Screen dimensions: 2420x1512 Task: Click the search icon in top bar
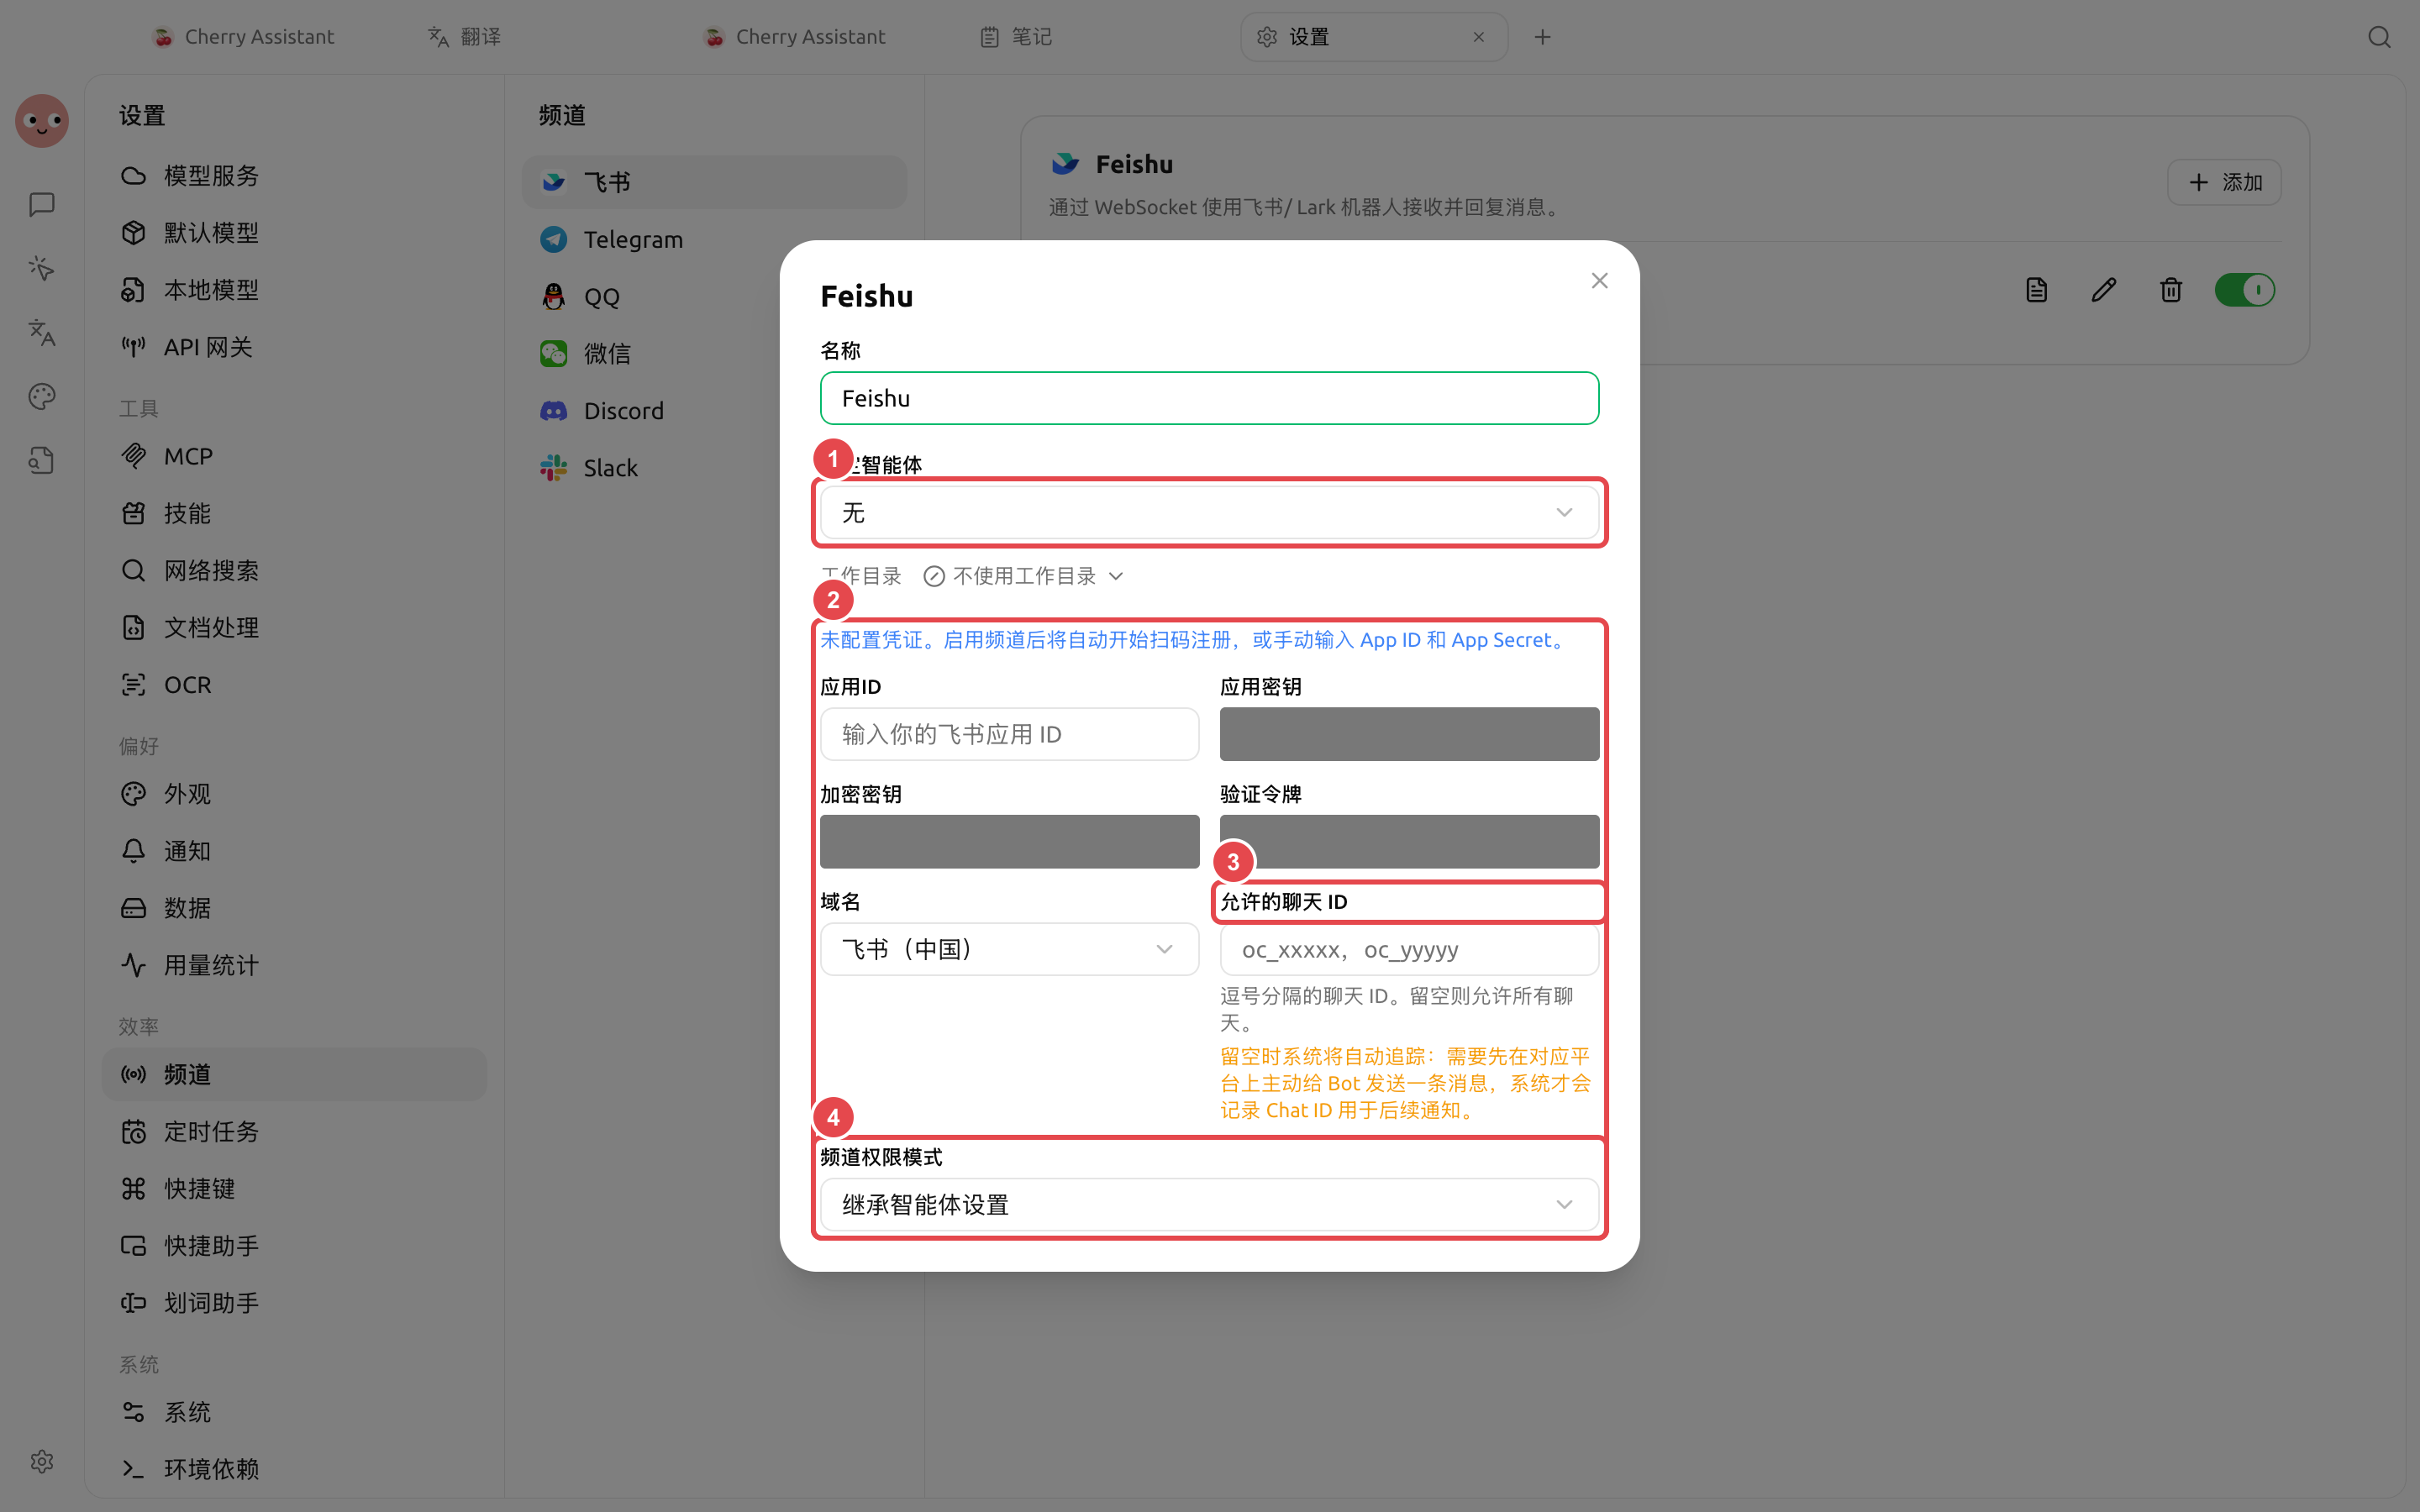[2379, 37]
